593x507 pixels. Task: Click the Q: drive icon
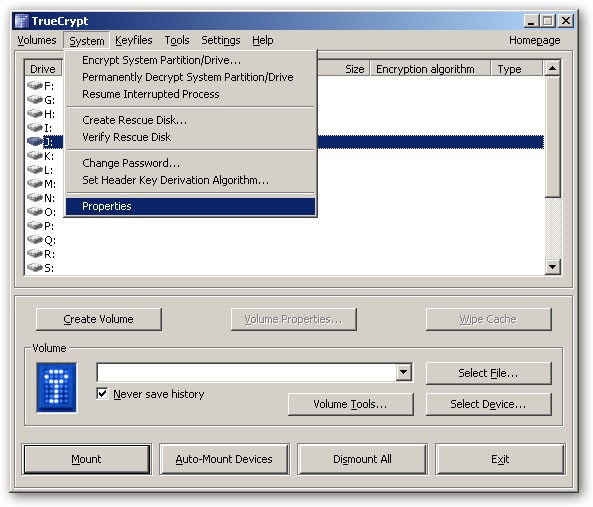(34, 240)
